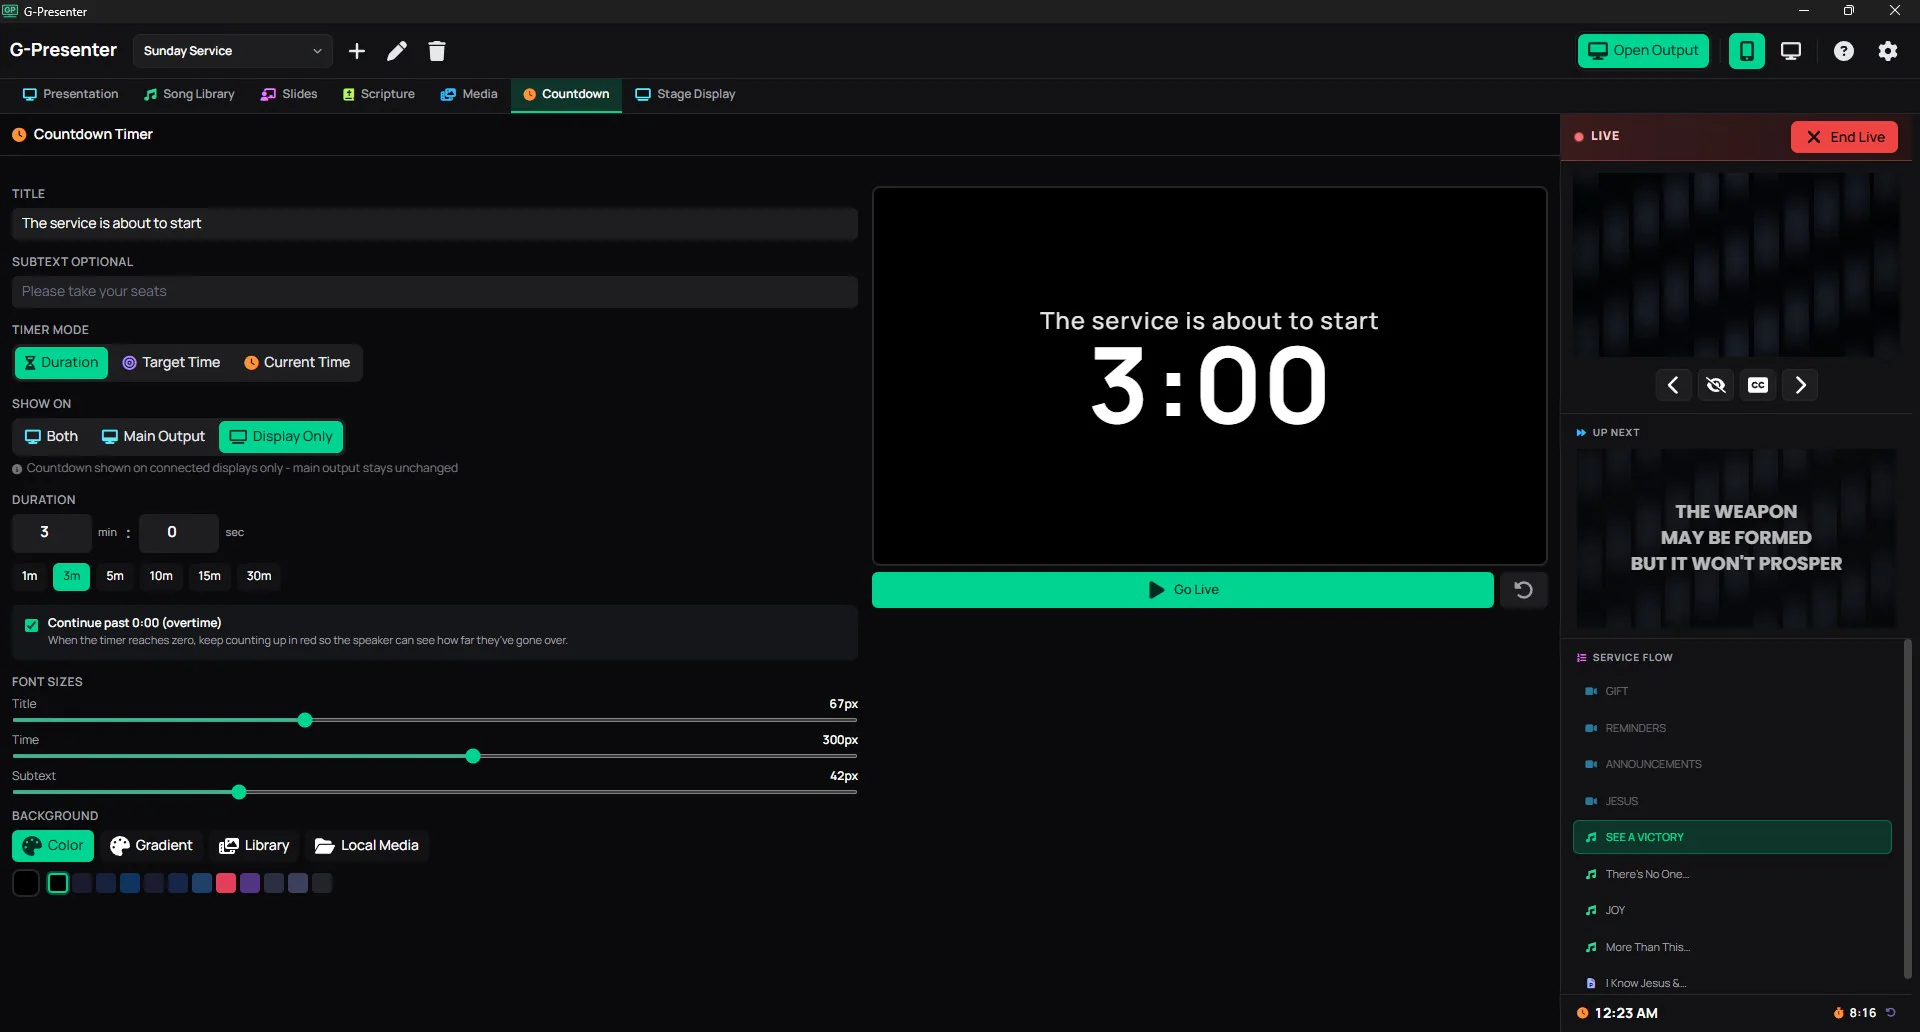Pick the purple background color swatch

pyautogui.click(x=250, y=883)
